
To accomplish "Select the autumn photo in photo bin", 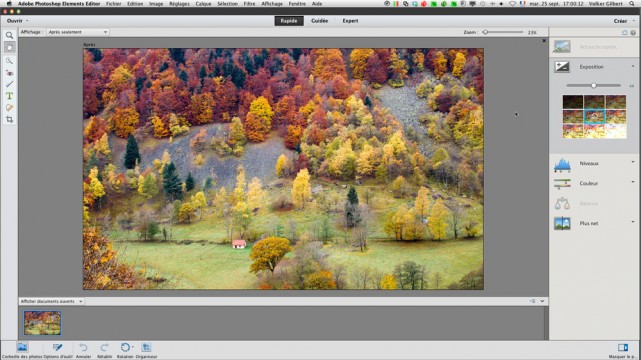I will click(x=43, y=323).
